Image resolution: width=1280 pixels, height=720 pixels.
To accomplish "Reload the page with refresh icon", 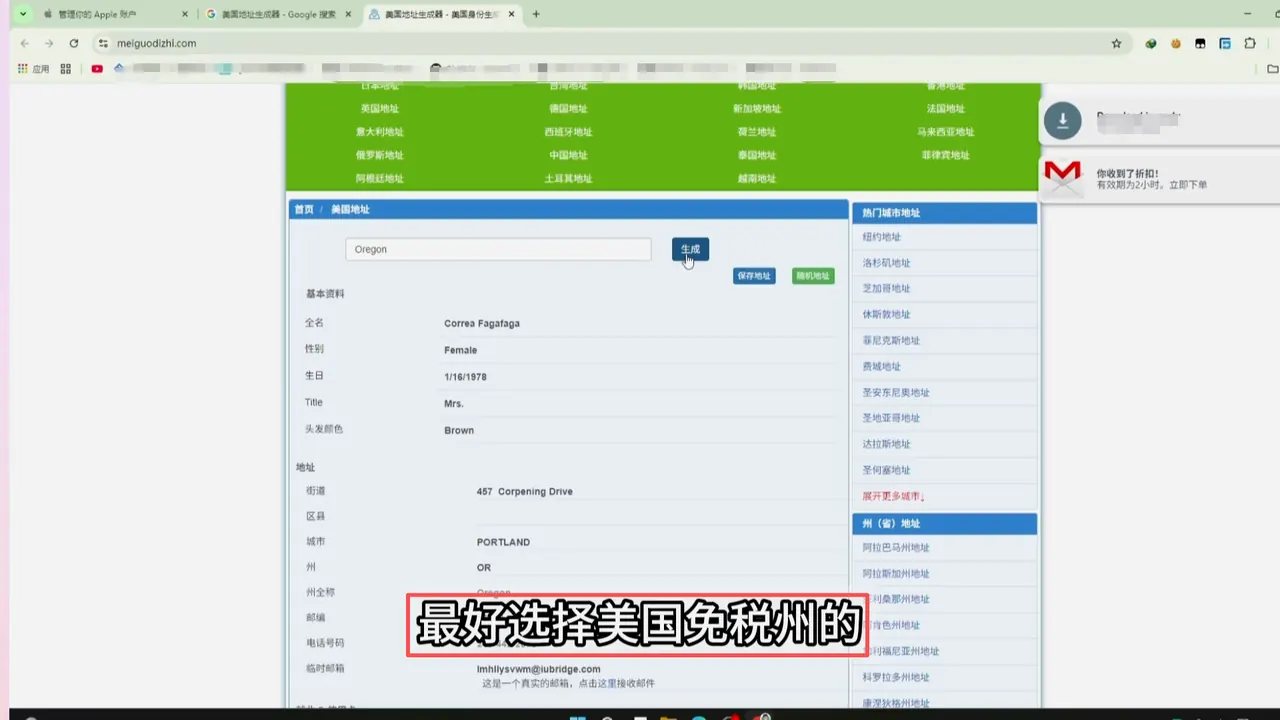I will (73, 43).
